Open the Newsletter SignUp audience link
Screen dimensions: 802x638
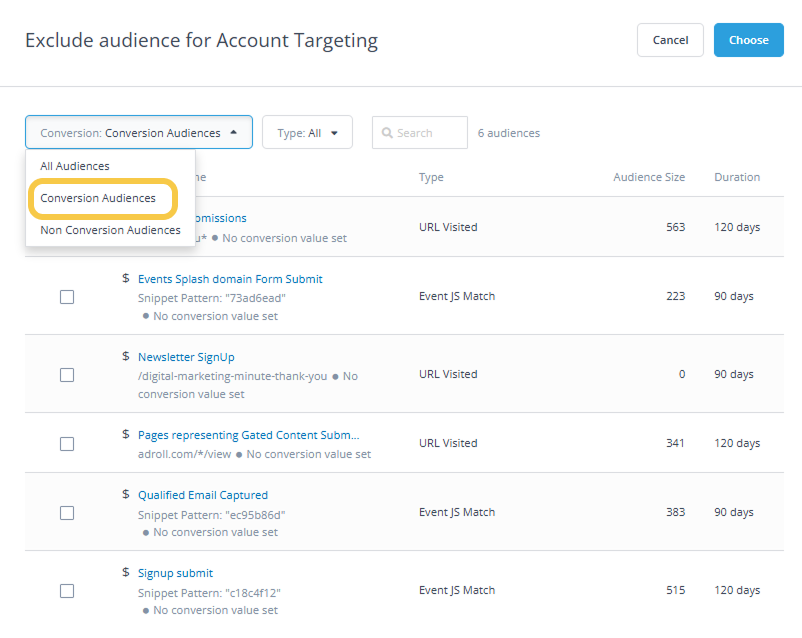coord(186,357)
